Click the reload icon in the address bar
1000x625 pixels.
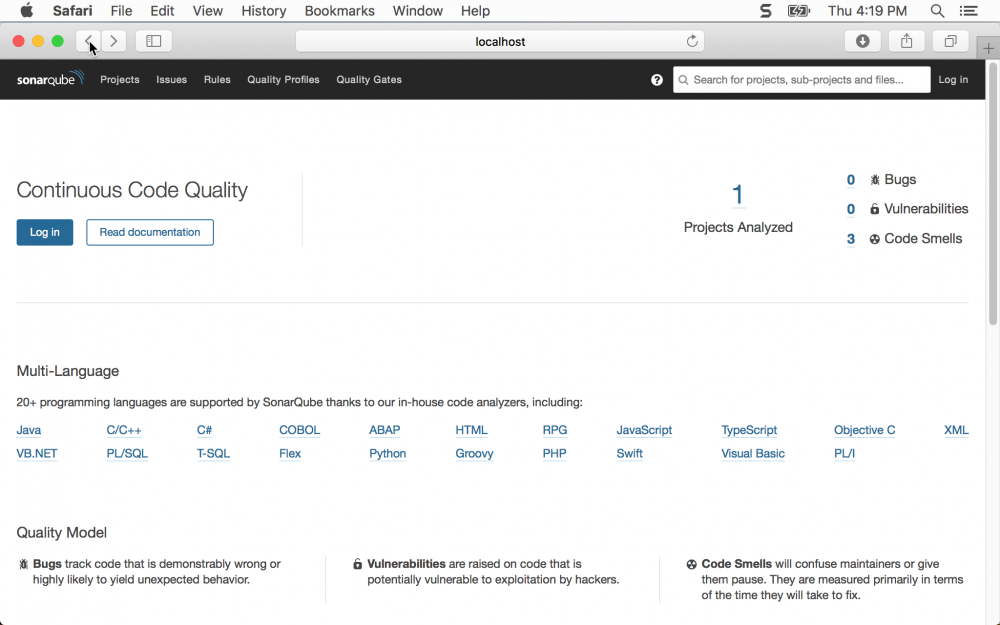692,41
